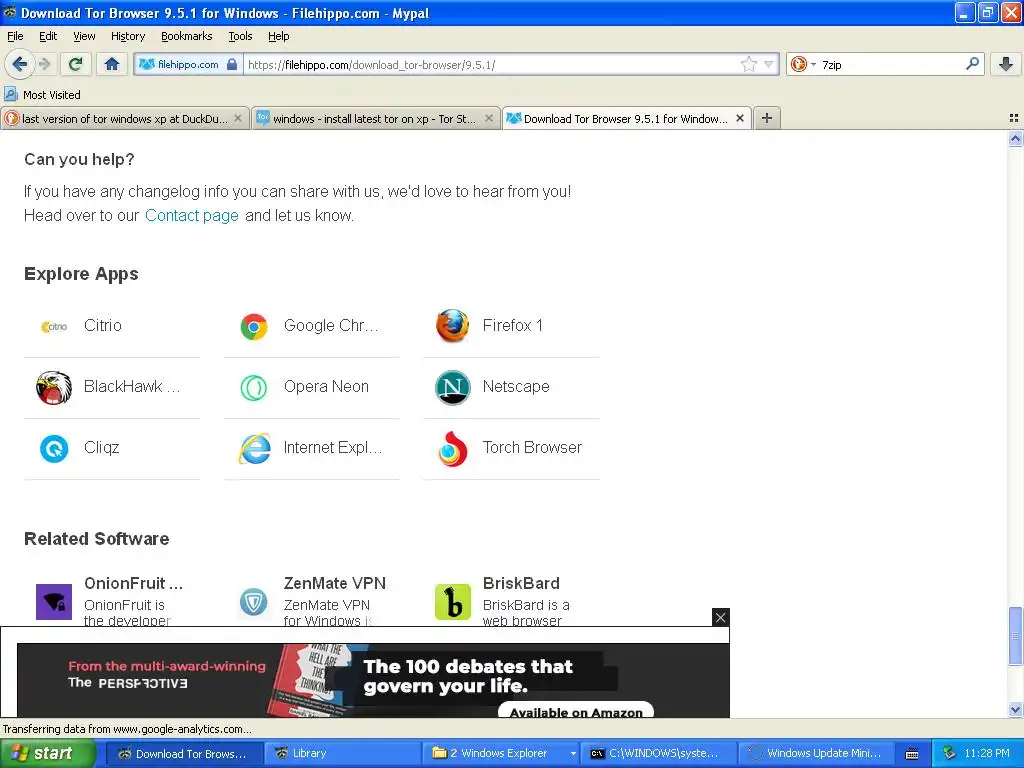Click the network system tray icon
Screen dimensions: 1024x768
950,753
